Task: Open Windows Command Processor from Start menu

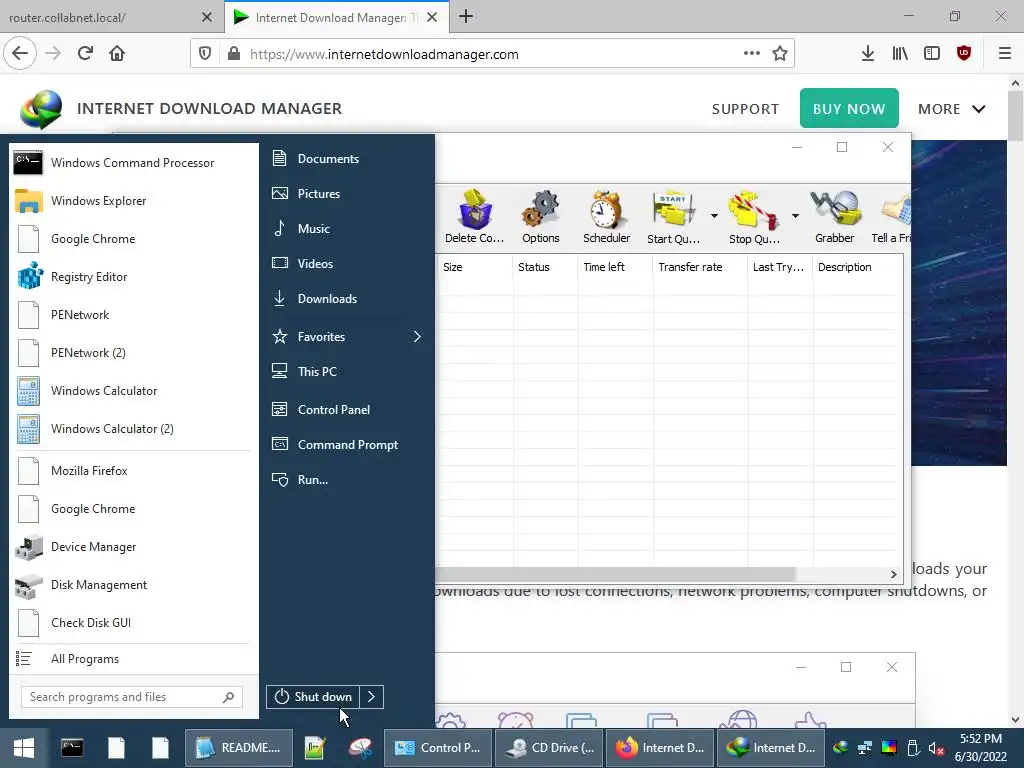Action: pos(133,163)
